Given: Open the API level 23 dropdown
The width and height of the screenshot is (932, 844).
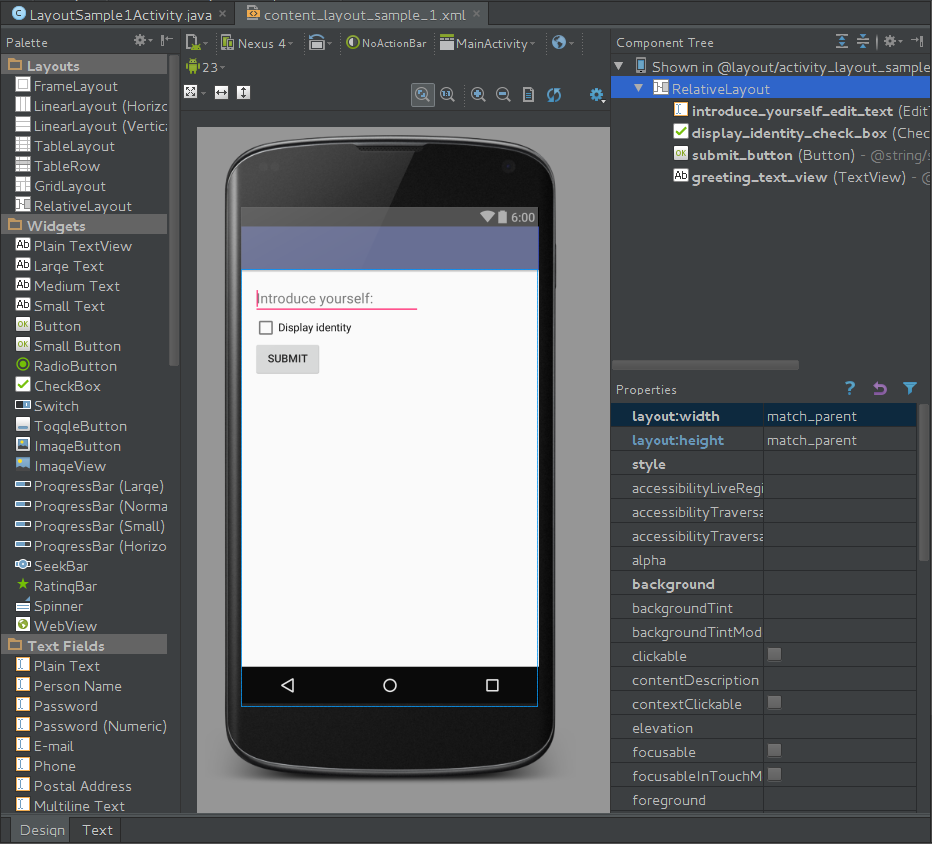Looking at the screenshot, I should click(x=206, y=67).
